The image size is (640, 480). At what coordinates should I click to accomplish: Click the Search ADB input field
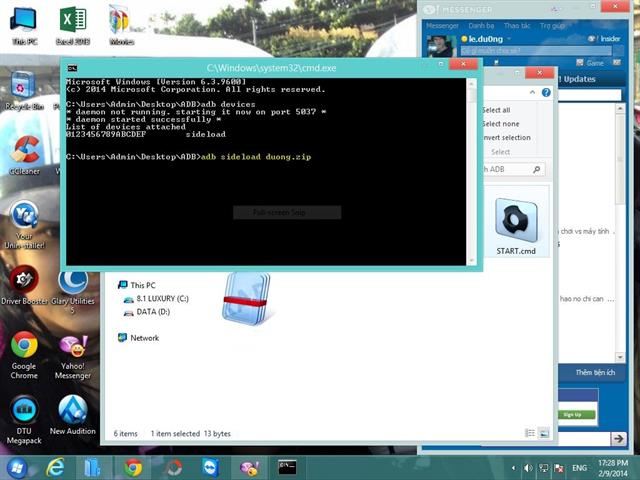(x=505, y=169)
